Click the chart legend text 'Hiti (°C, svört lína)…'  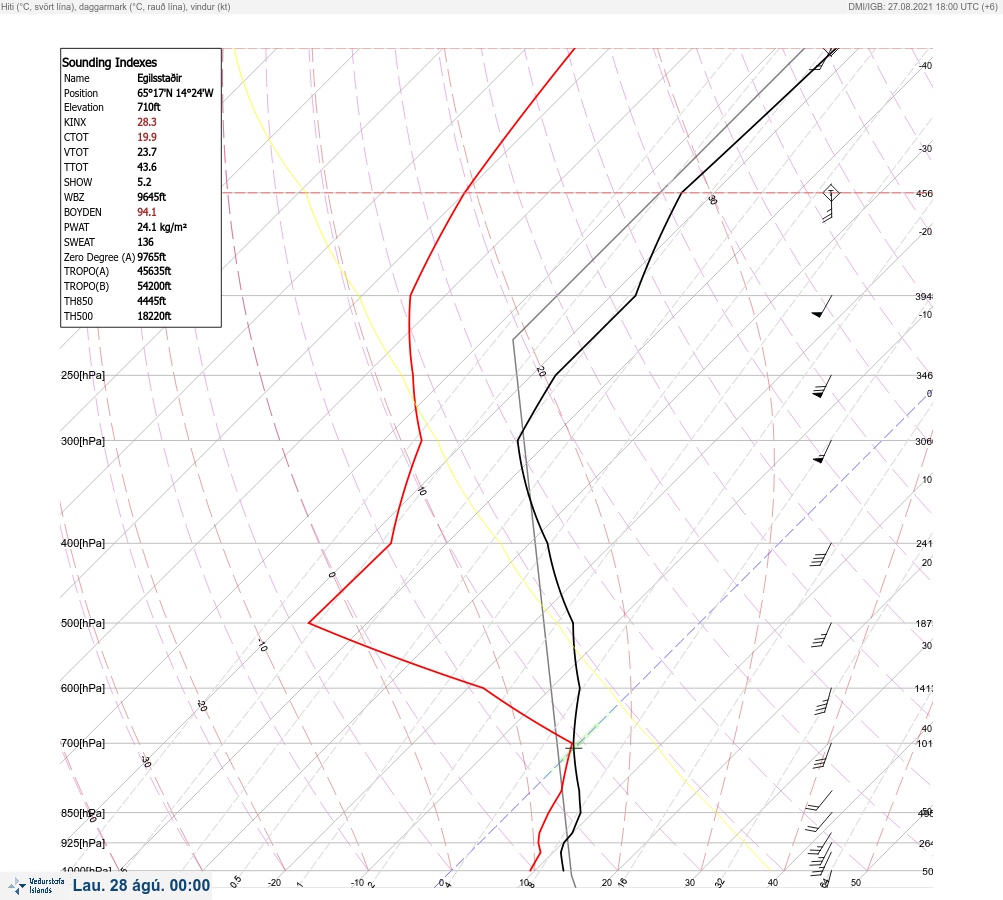point(116,7)
